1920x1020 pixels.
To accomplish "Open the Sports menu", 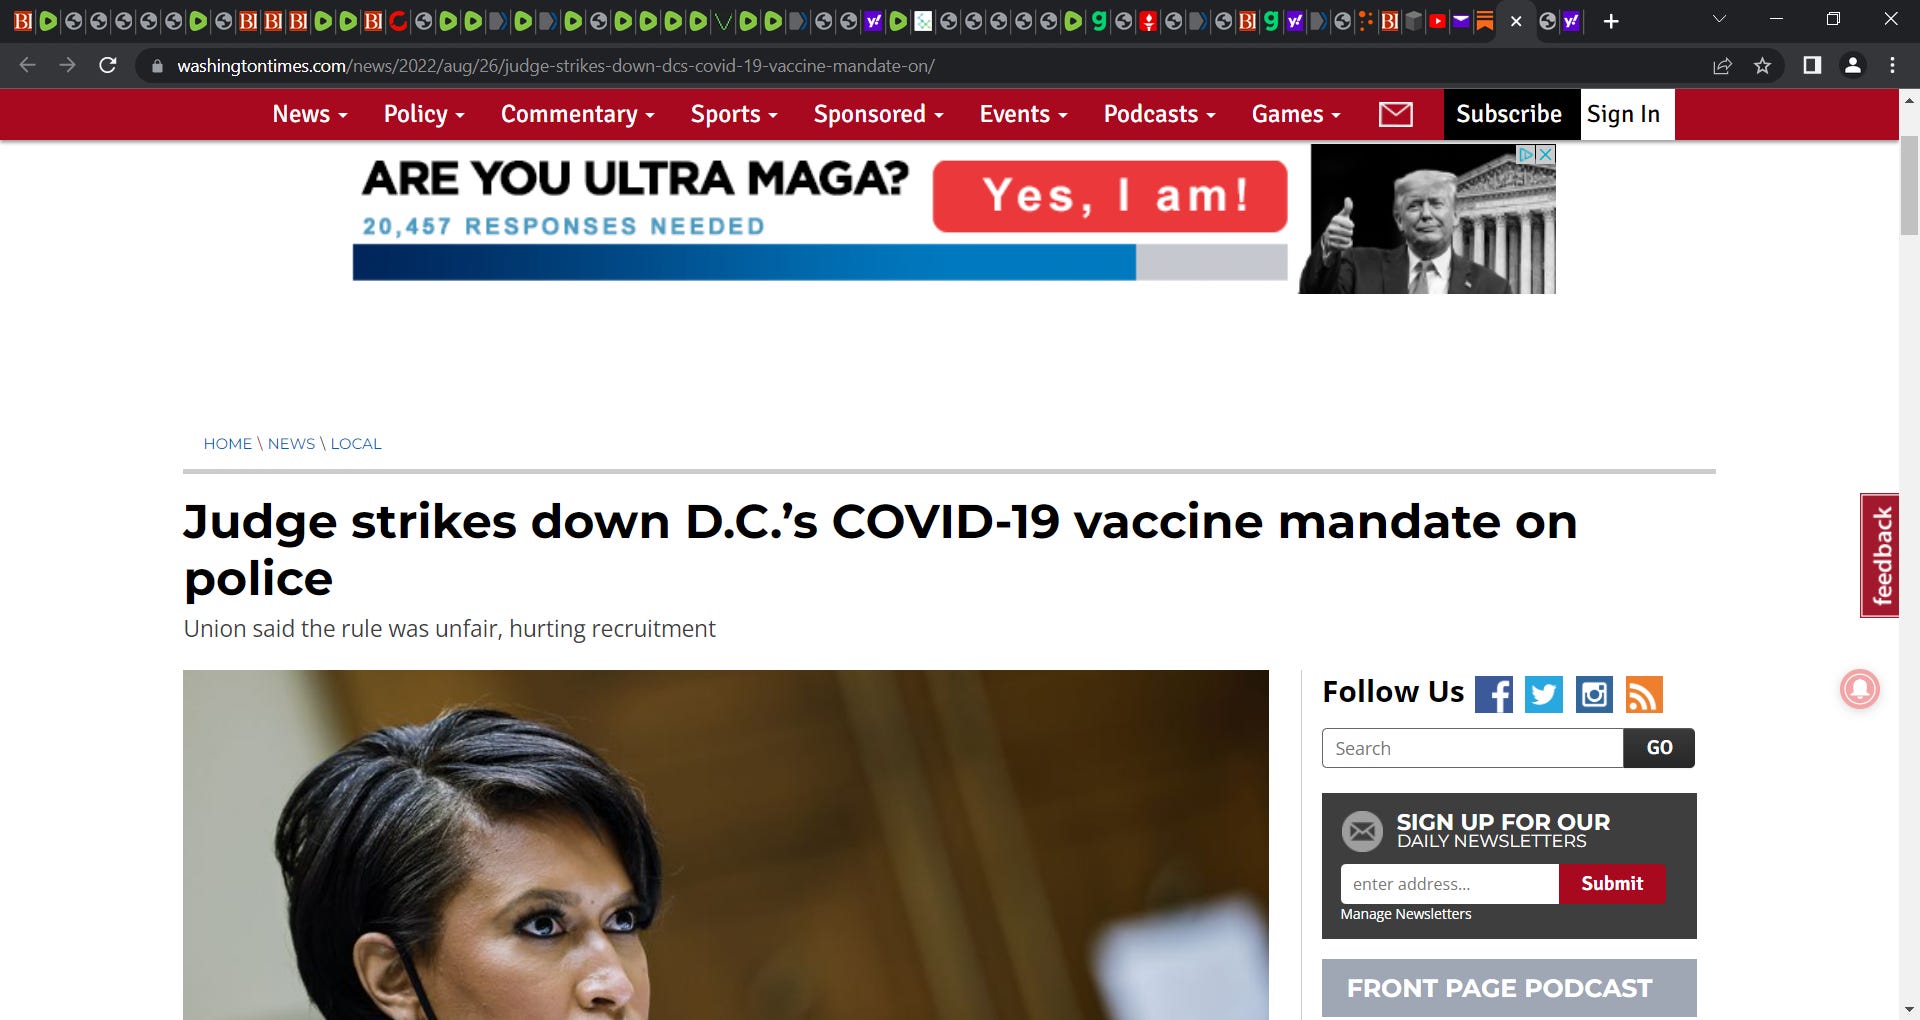I will [x=733, y=114].
